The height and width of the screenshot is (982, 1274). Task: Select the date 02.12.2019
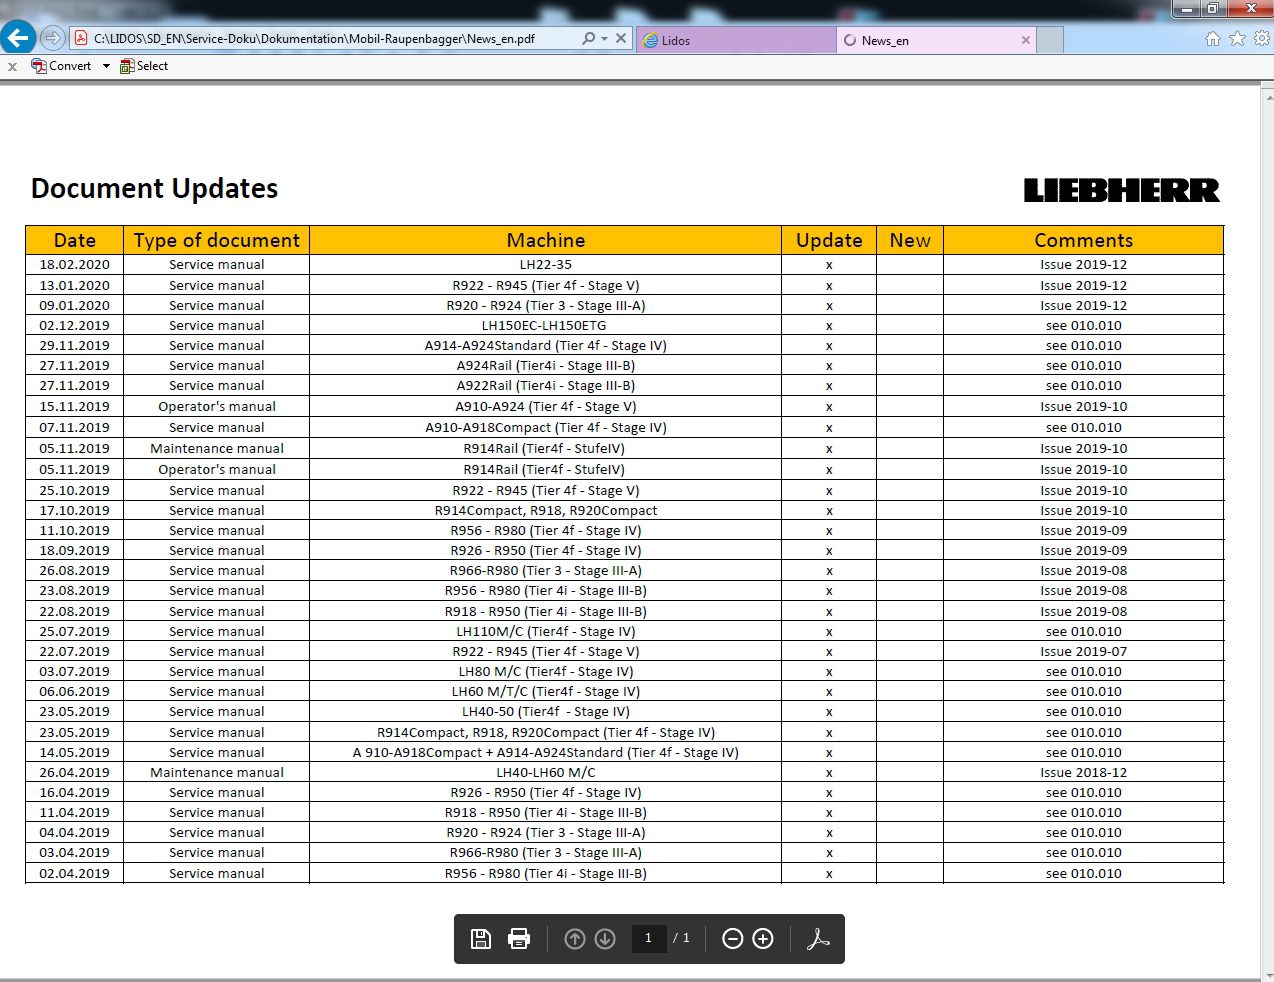75,325
